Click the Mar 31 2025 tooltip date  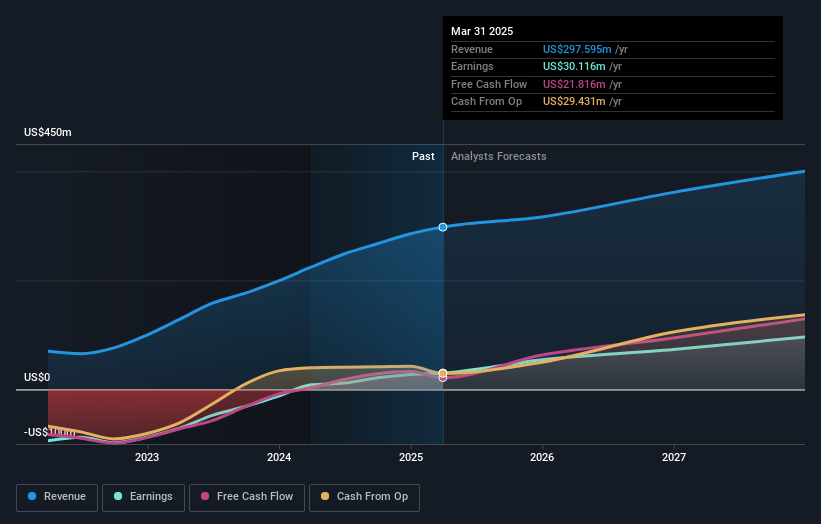(482, 31)
